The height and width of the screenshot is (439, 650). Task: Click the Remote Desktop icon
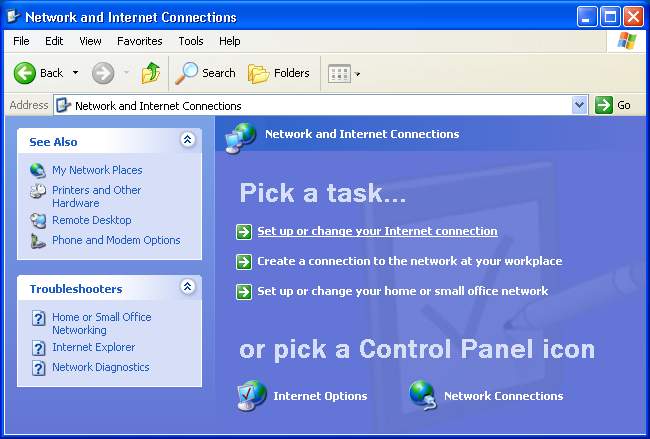click(x=38, y=221)
